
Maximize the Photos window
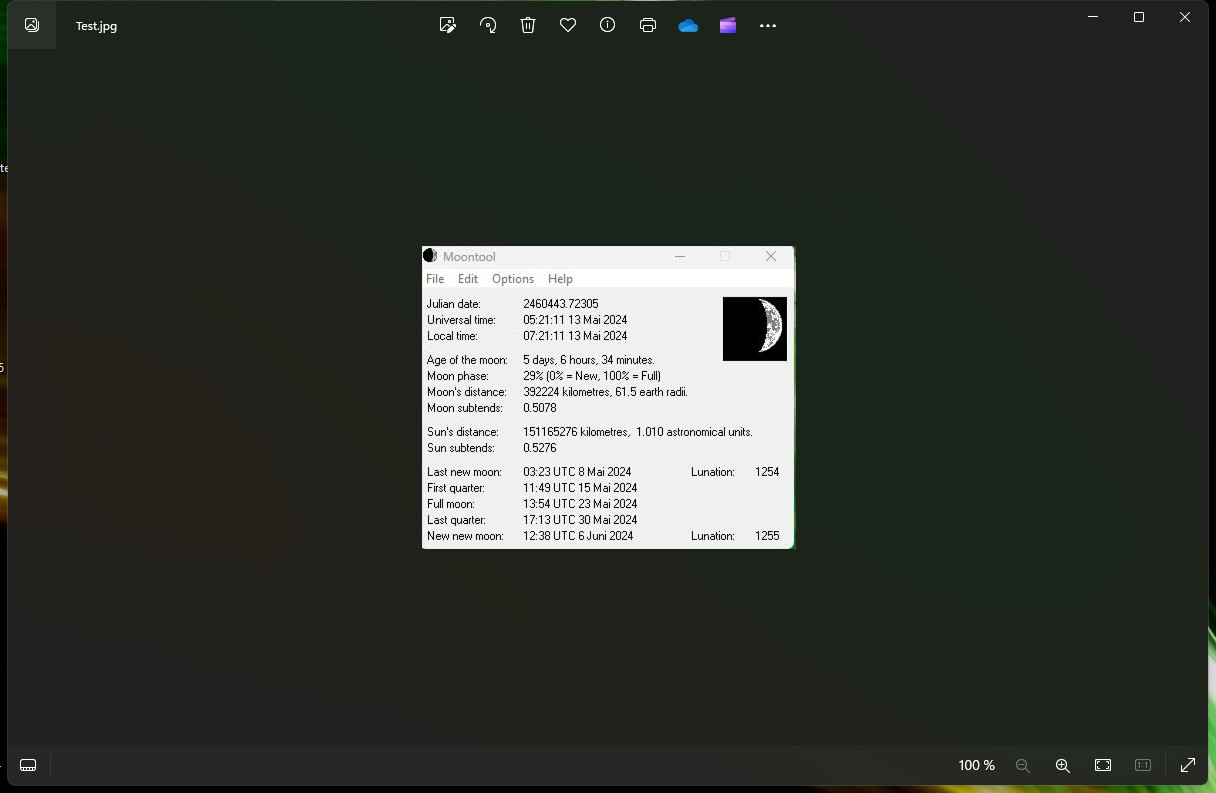(x=1139, y=17)
